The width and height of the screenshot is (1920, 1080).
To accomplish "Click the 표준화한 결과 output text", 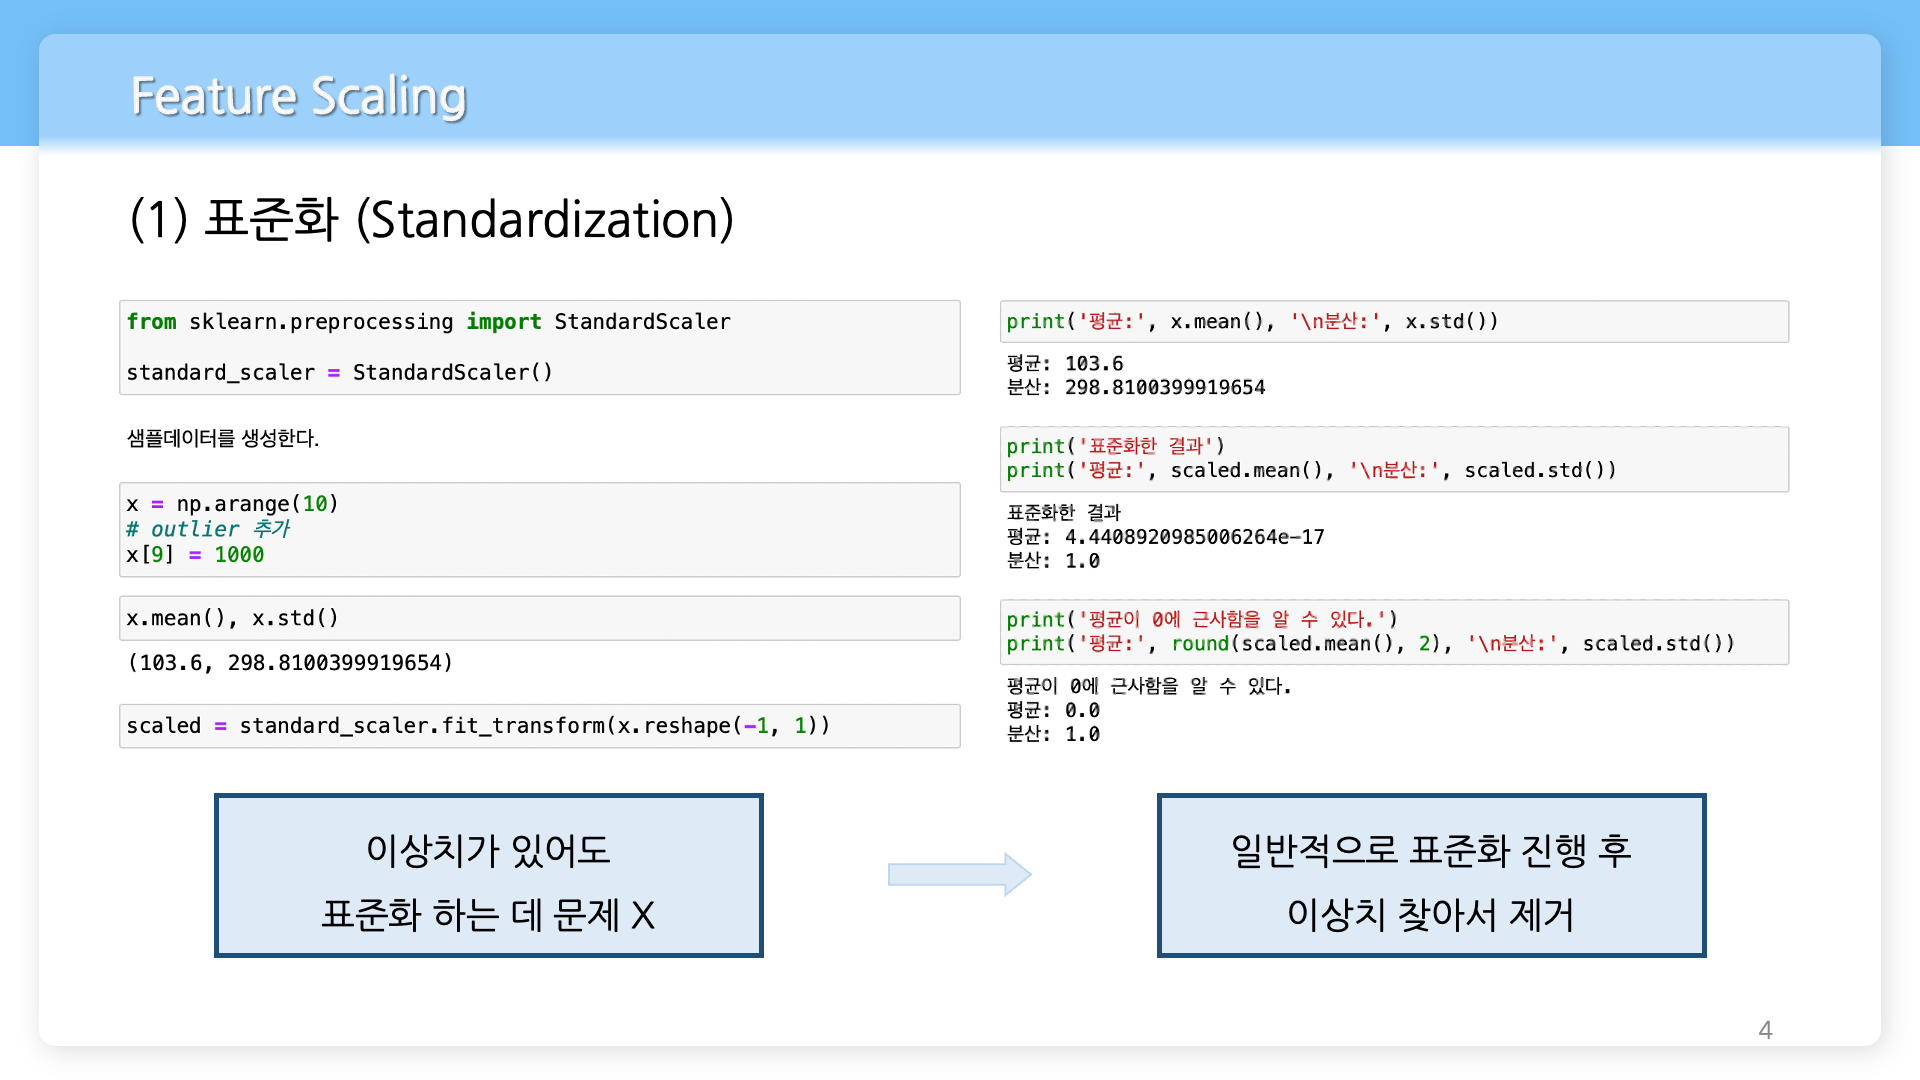I will (1064, 512).
